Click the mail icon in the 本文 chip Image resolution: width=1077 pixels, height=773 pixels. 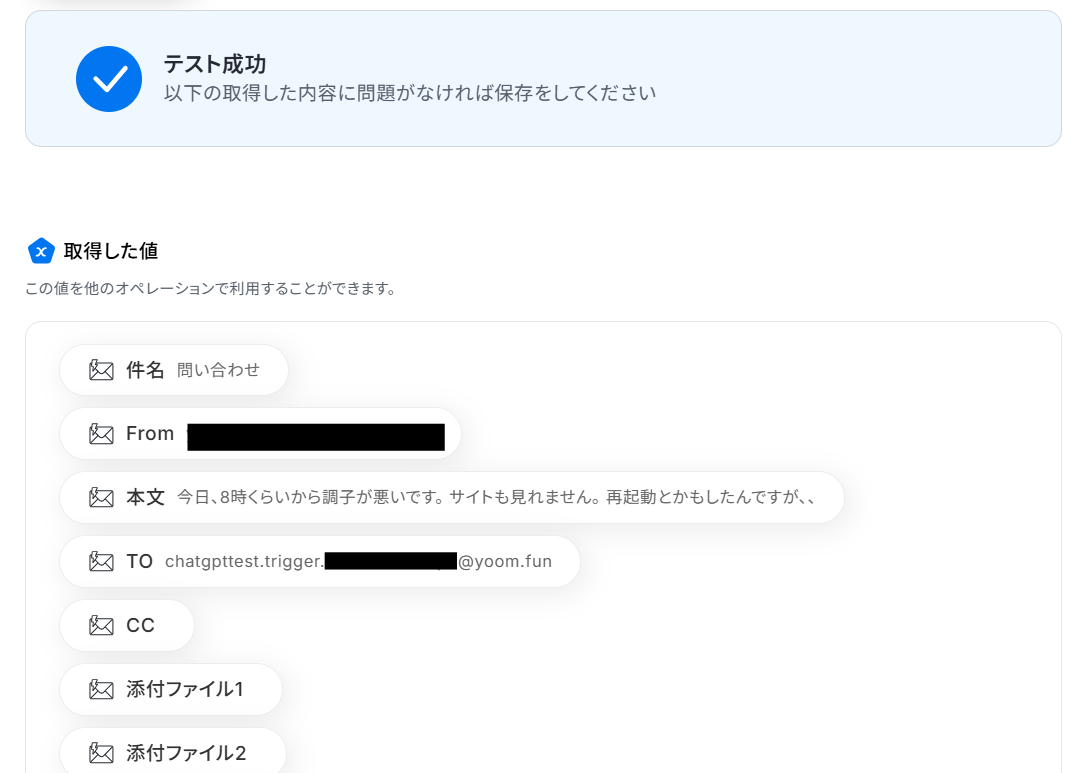pos(102,497)
